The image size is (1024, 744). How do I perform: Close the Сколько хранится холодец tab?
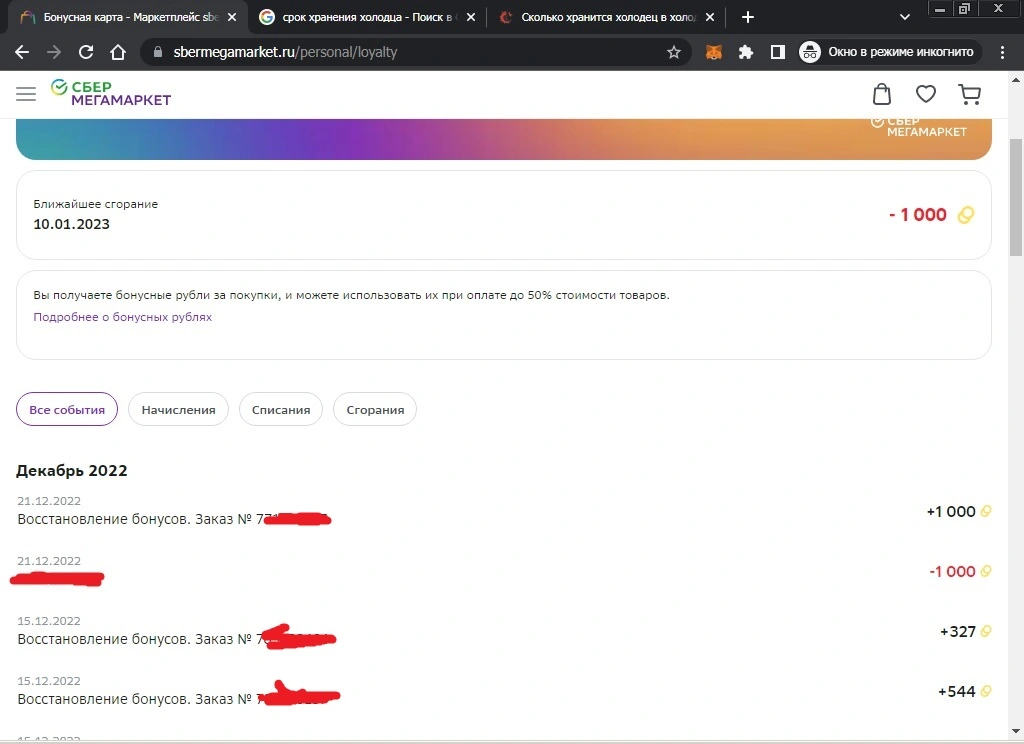coord(710,18)
